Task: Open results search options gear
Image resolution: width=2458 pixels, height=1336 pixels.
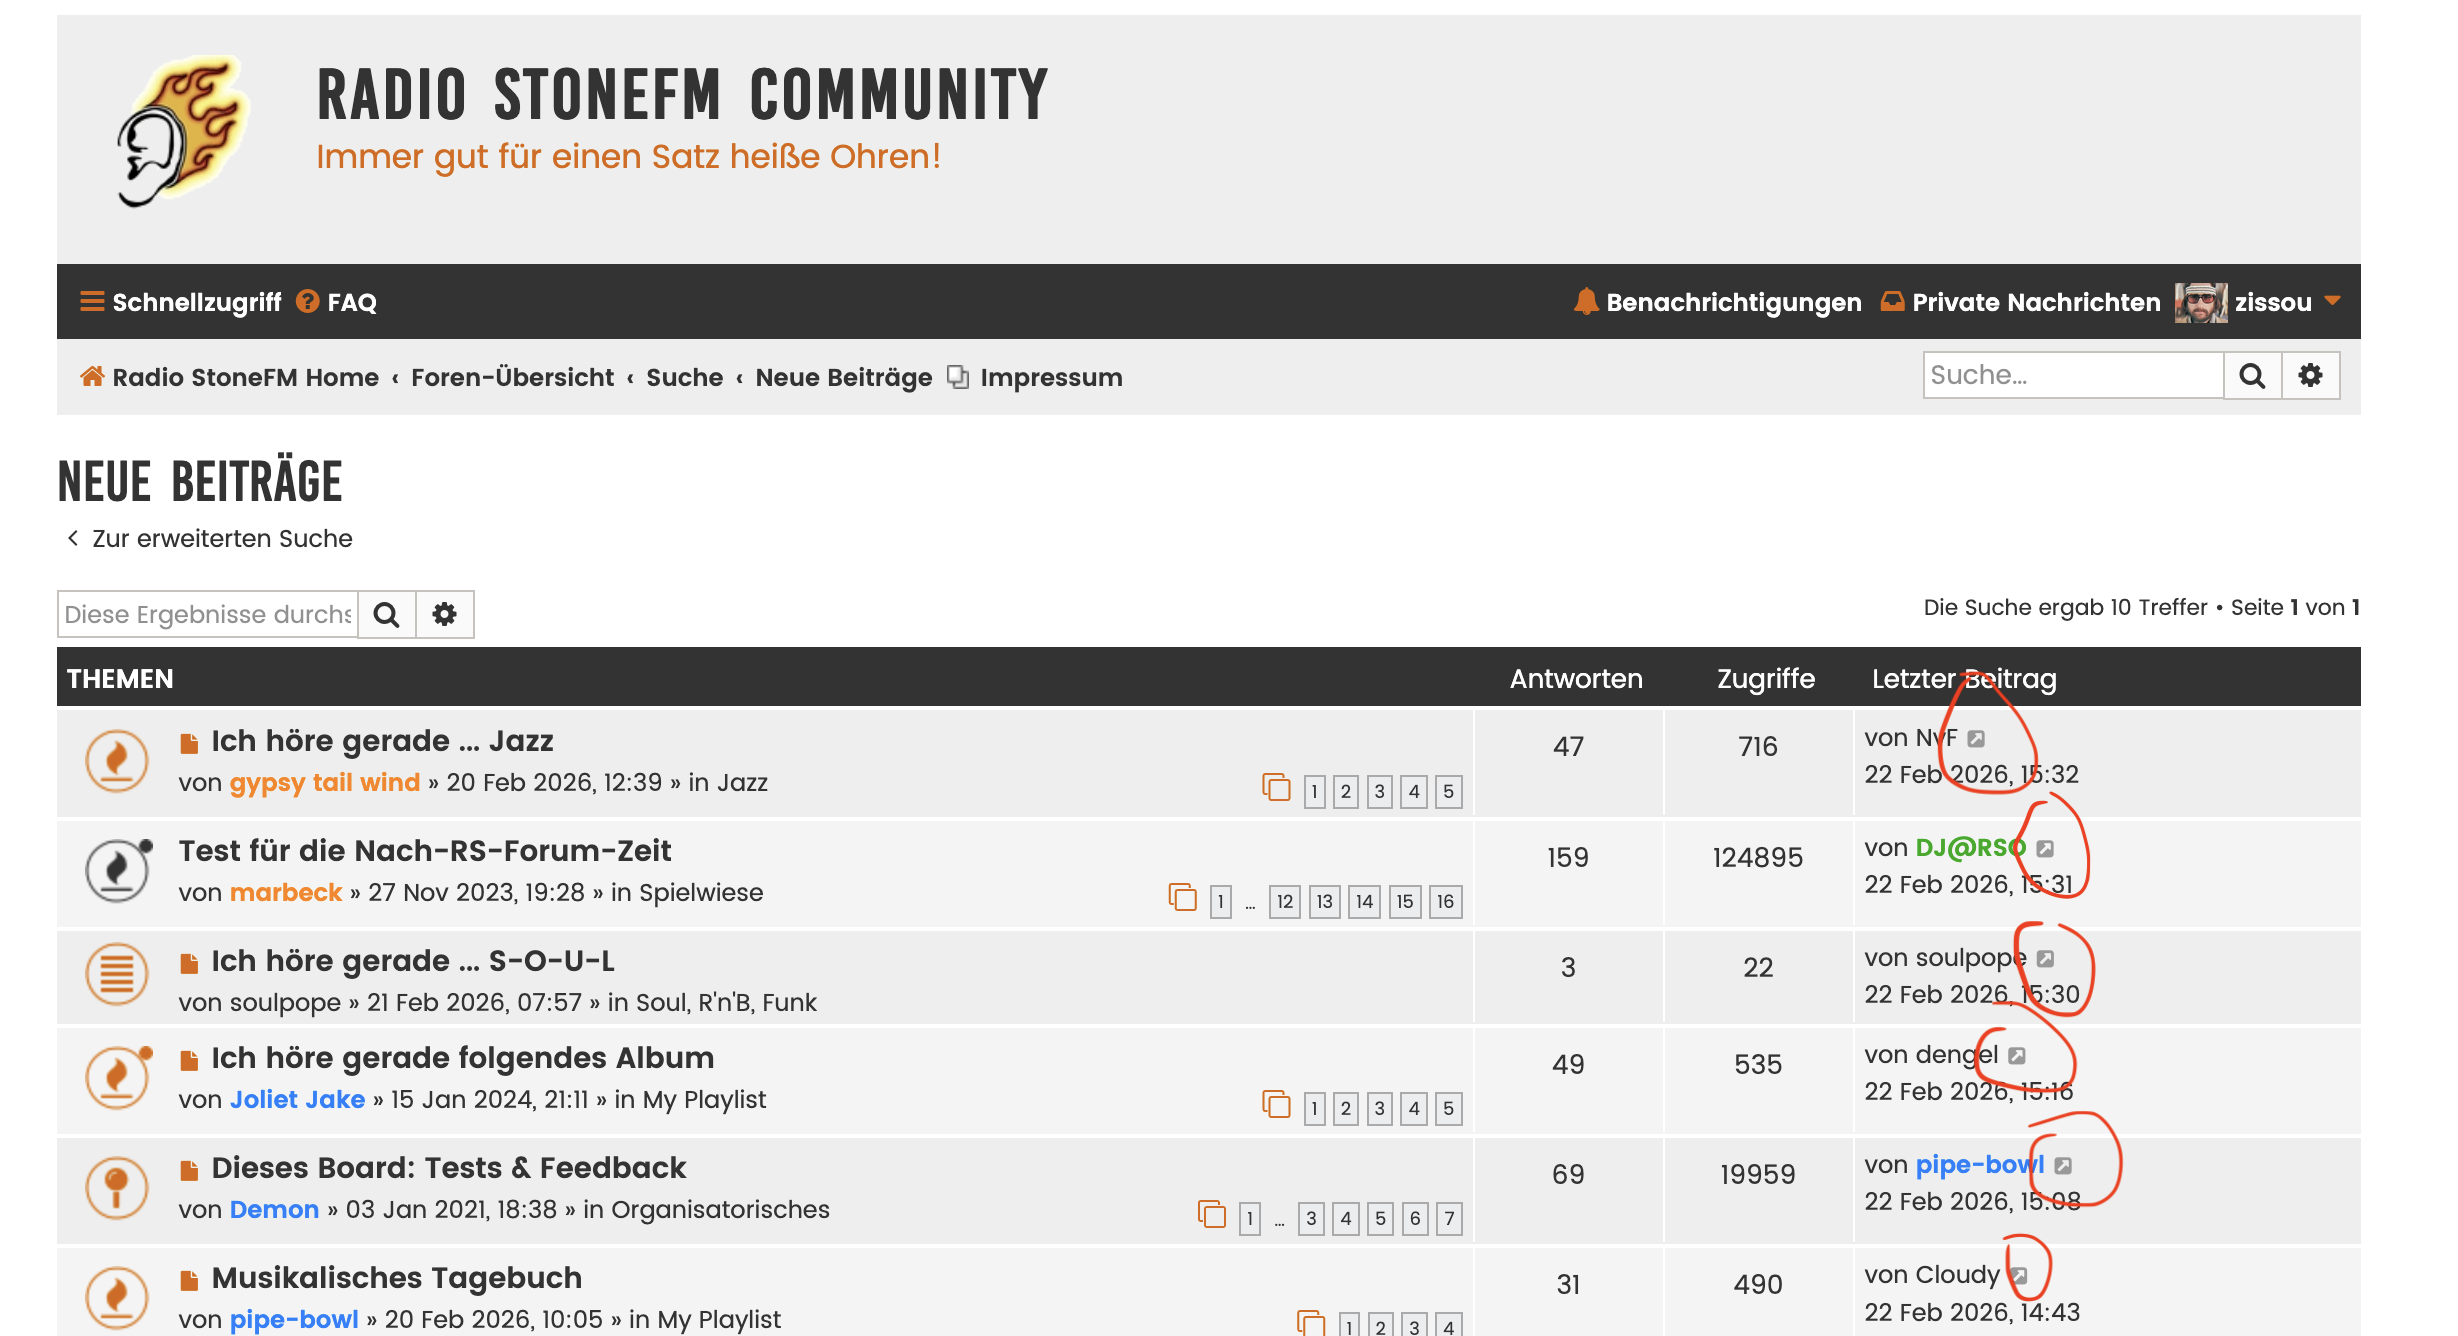Action: pyautogui.click(x=444, y=614)
